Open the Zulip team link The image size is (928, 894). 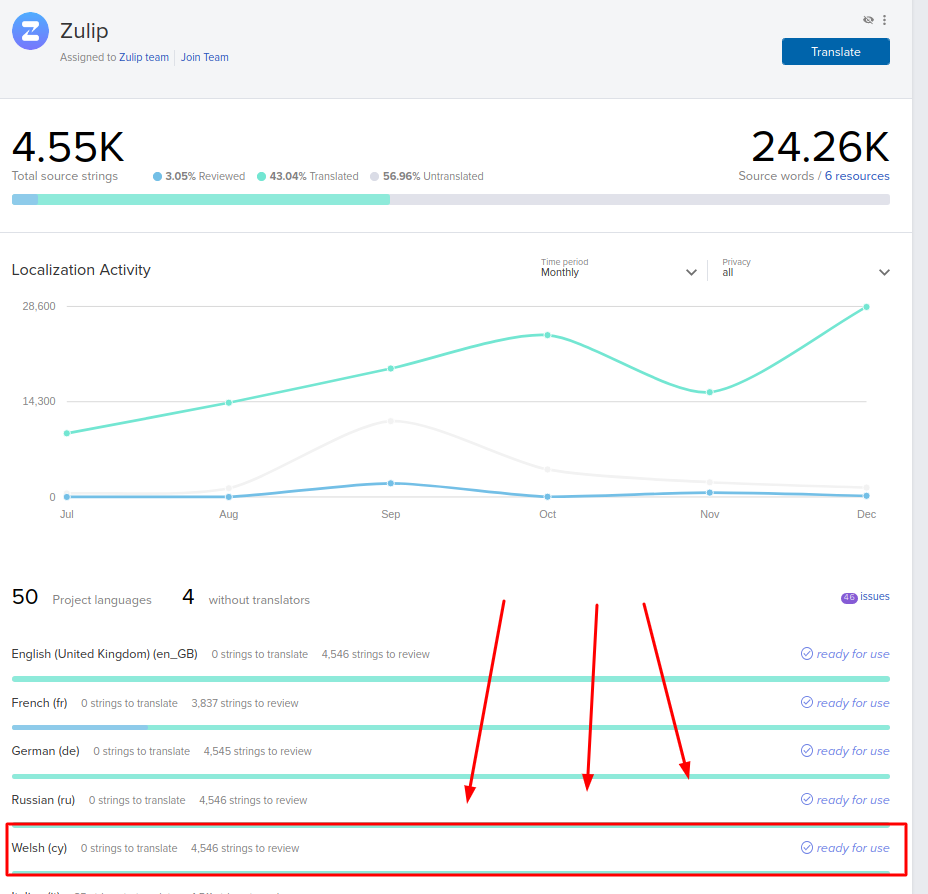point(144,58)
